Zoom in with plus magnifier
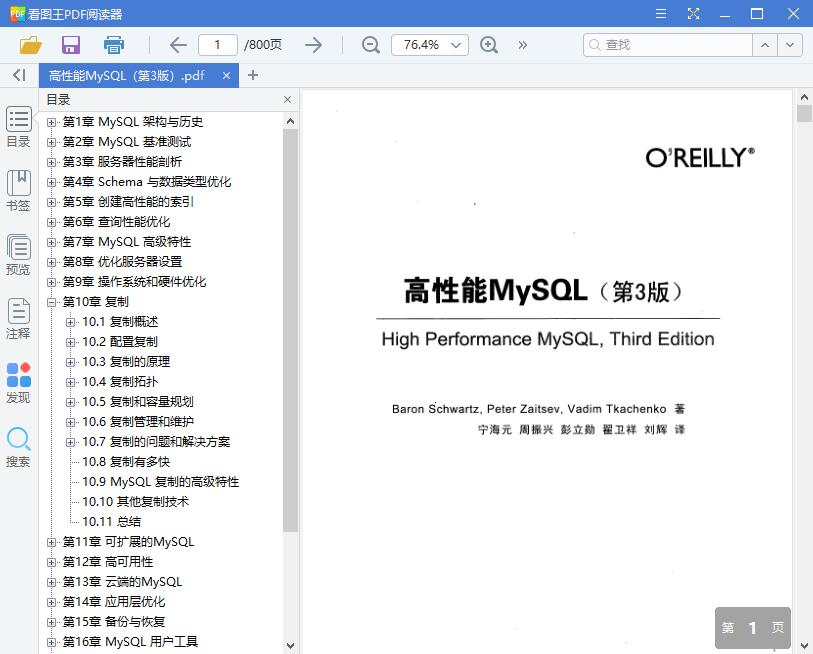The width and height of the screenshot is (813, 654). tap(488, 45)
